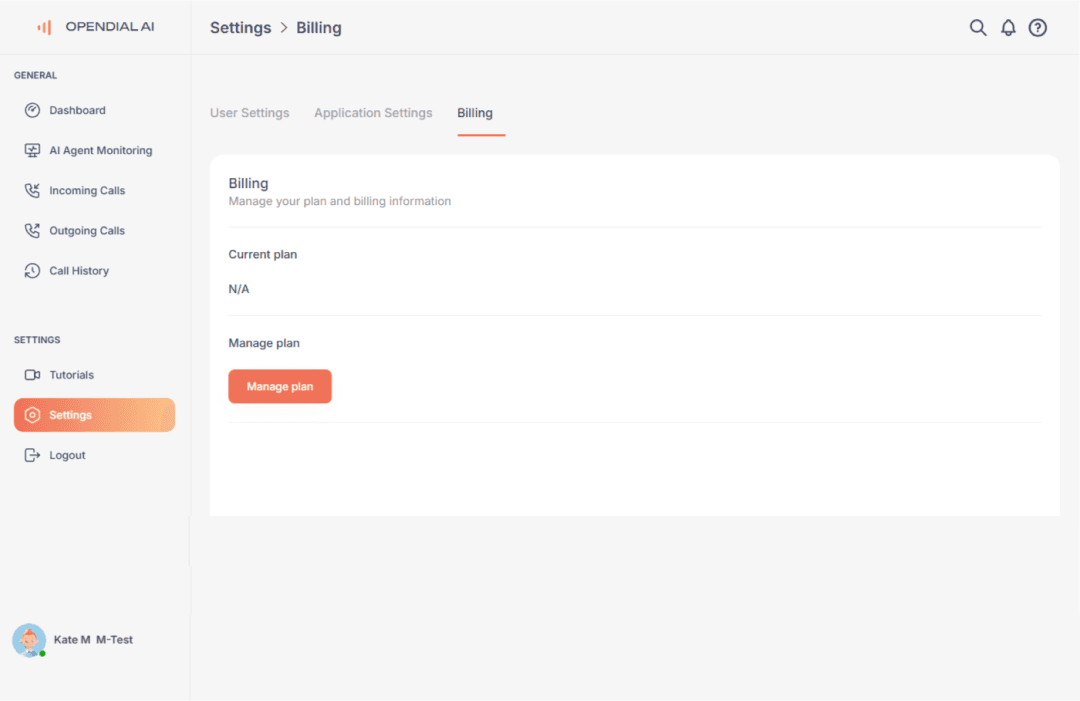Click the Current plan N/A value

[239, 288]
